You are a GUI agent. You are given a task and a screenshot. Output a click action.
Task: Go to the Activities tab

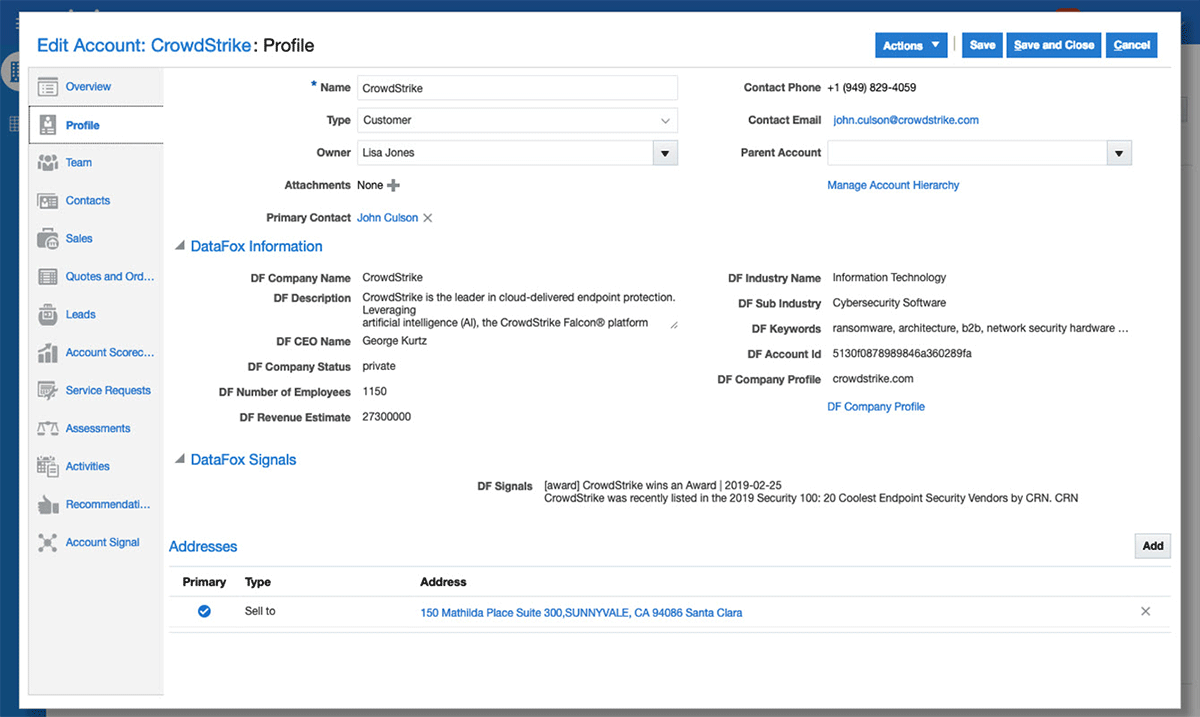click(x=88, y=467)
